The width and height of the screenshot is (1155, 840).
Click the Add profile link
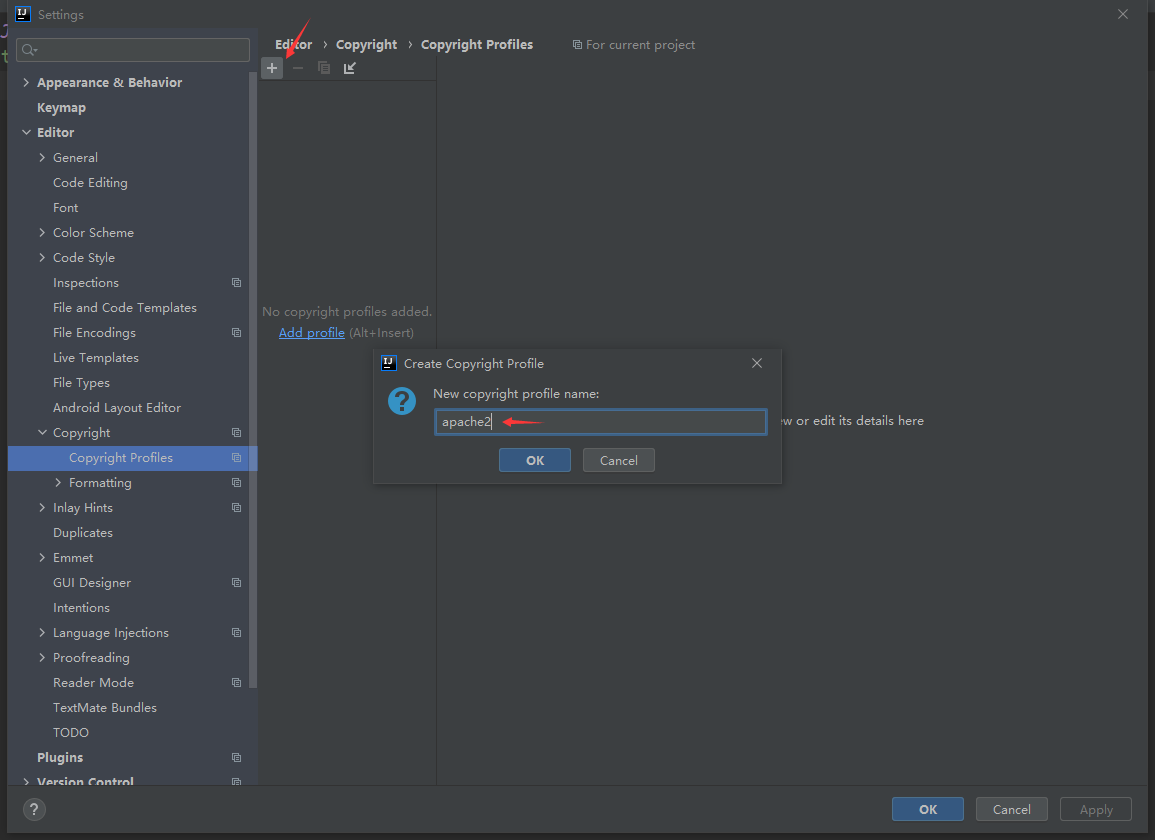pyautogui.click(x=312, y=333)
